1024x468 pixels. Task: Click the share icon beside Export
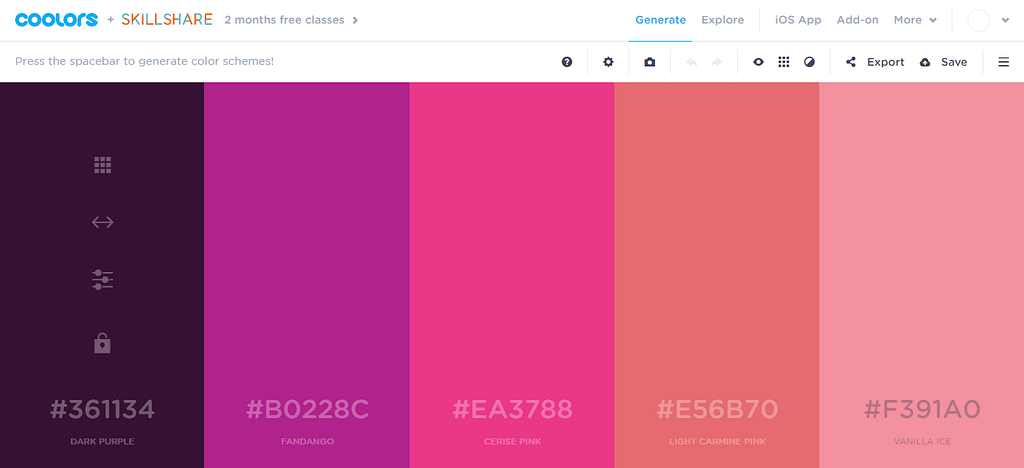pyautogui.click(x=851, y=62)
